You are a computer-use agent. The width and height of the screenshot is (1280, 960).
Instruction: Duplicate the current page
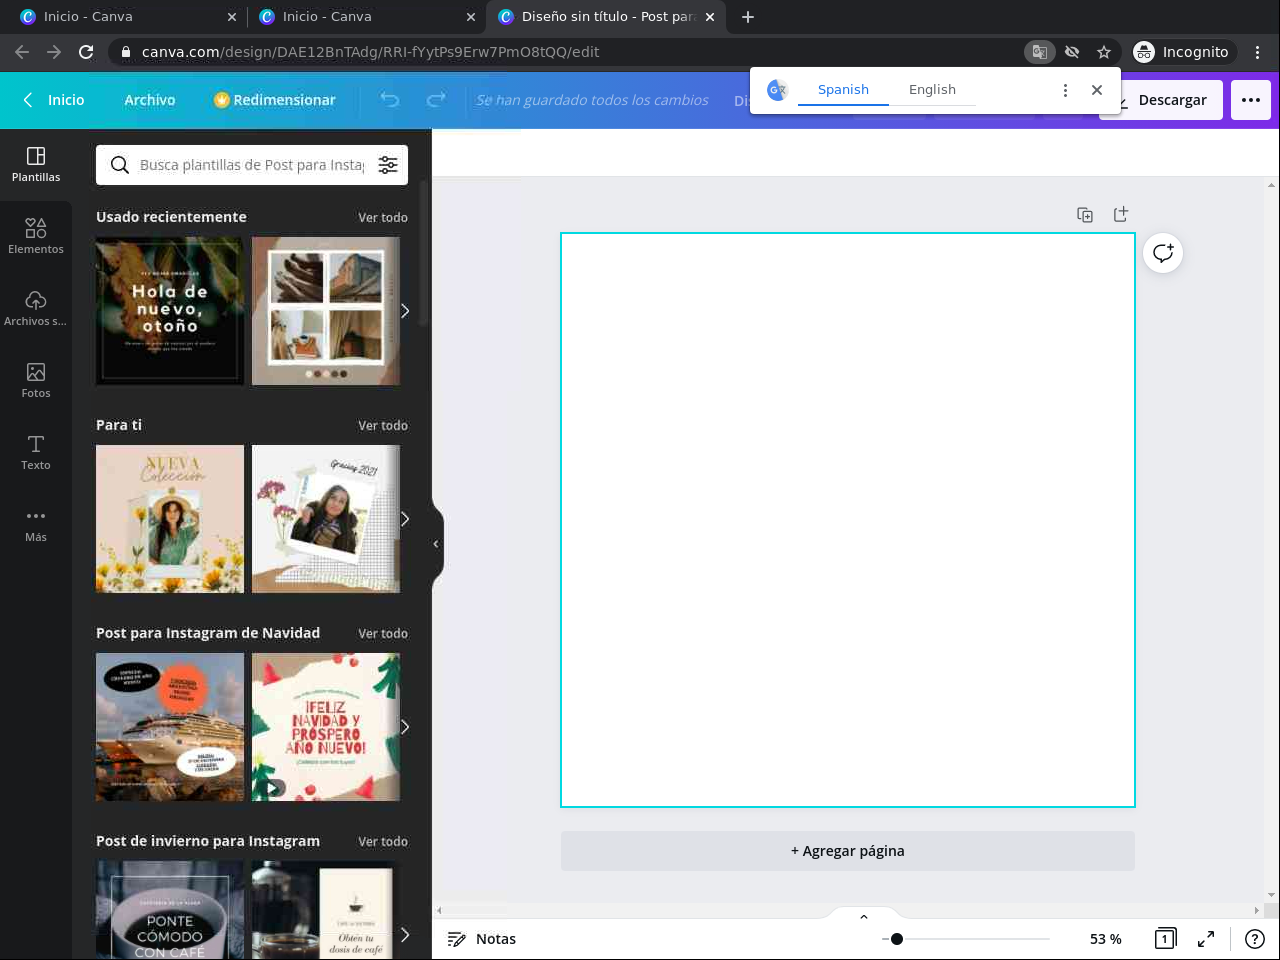[1085, 214]
